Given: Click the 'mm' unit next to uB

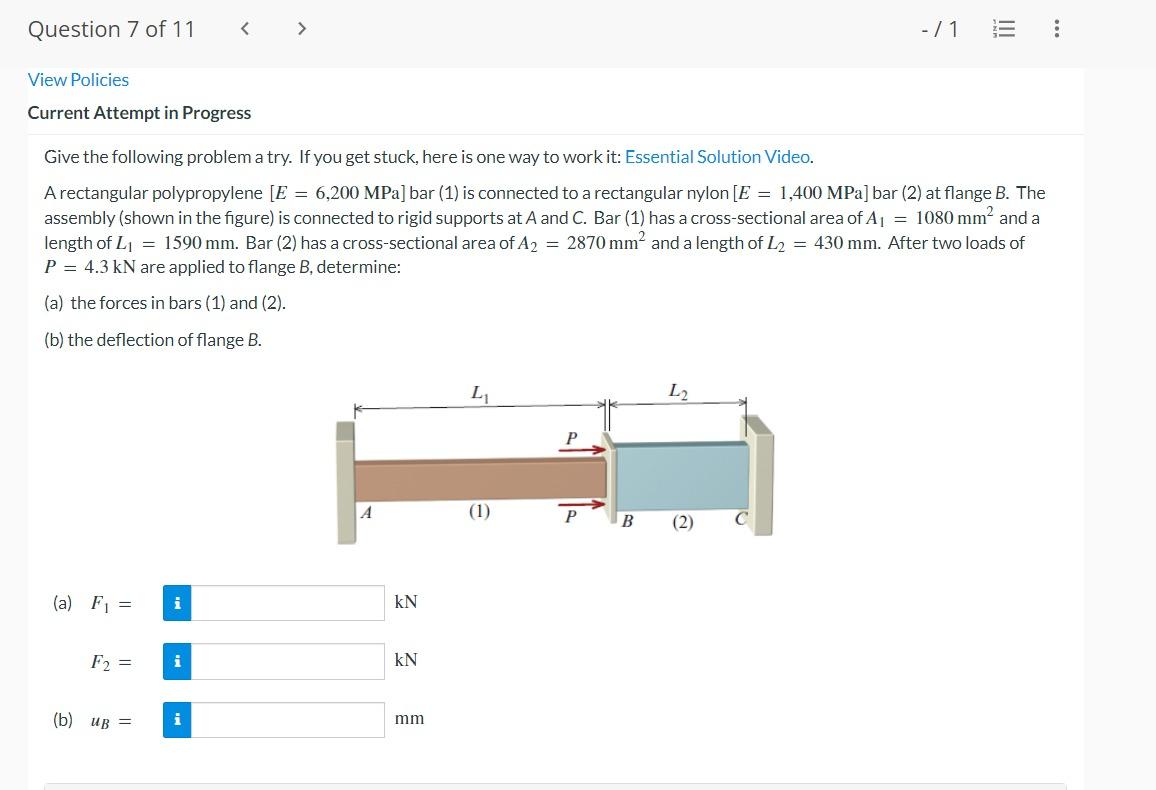Looking at the screenshot, I should tap(409, 719).
